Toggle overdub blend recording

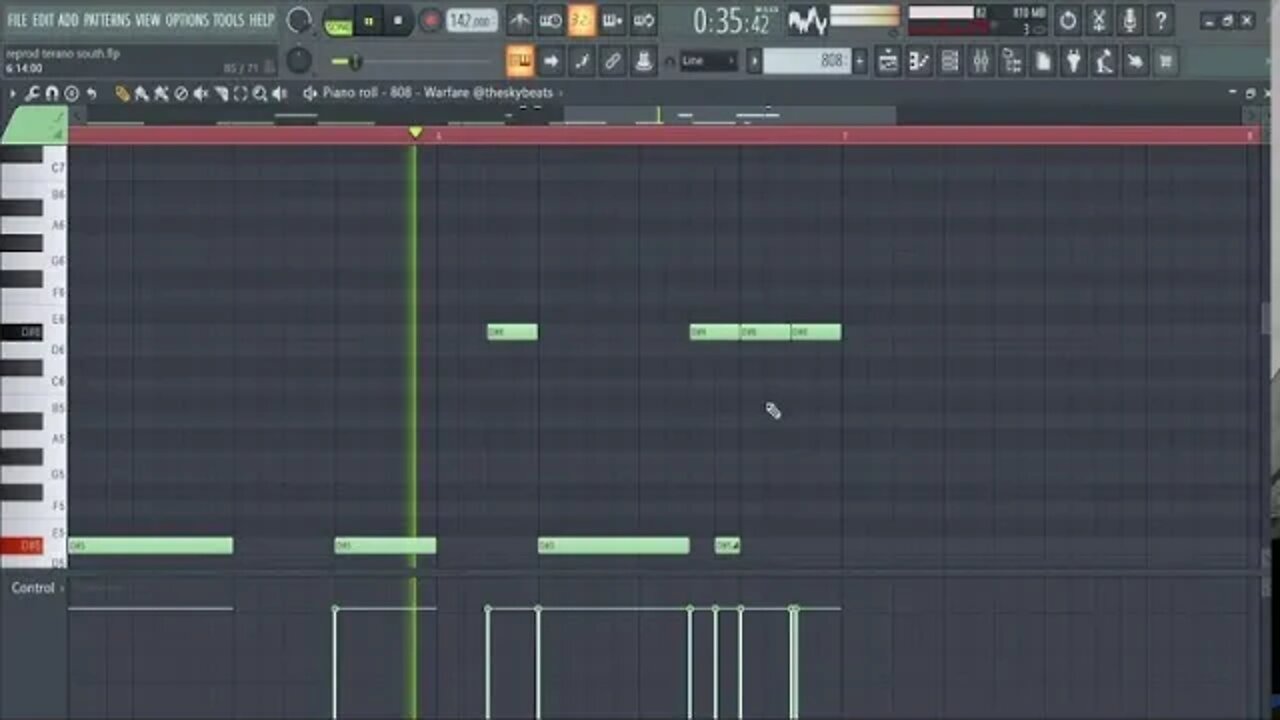(x=613, y=20)
